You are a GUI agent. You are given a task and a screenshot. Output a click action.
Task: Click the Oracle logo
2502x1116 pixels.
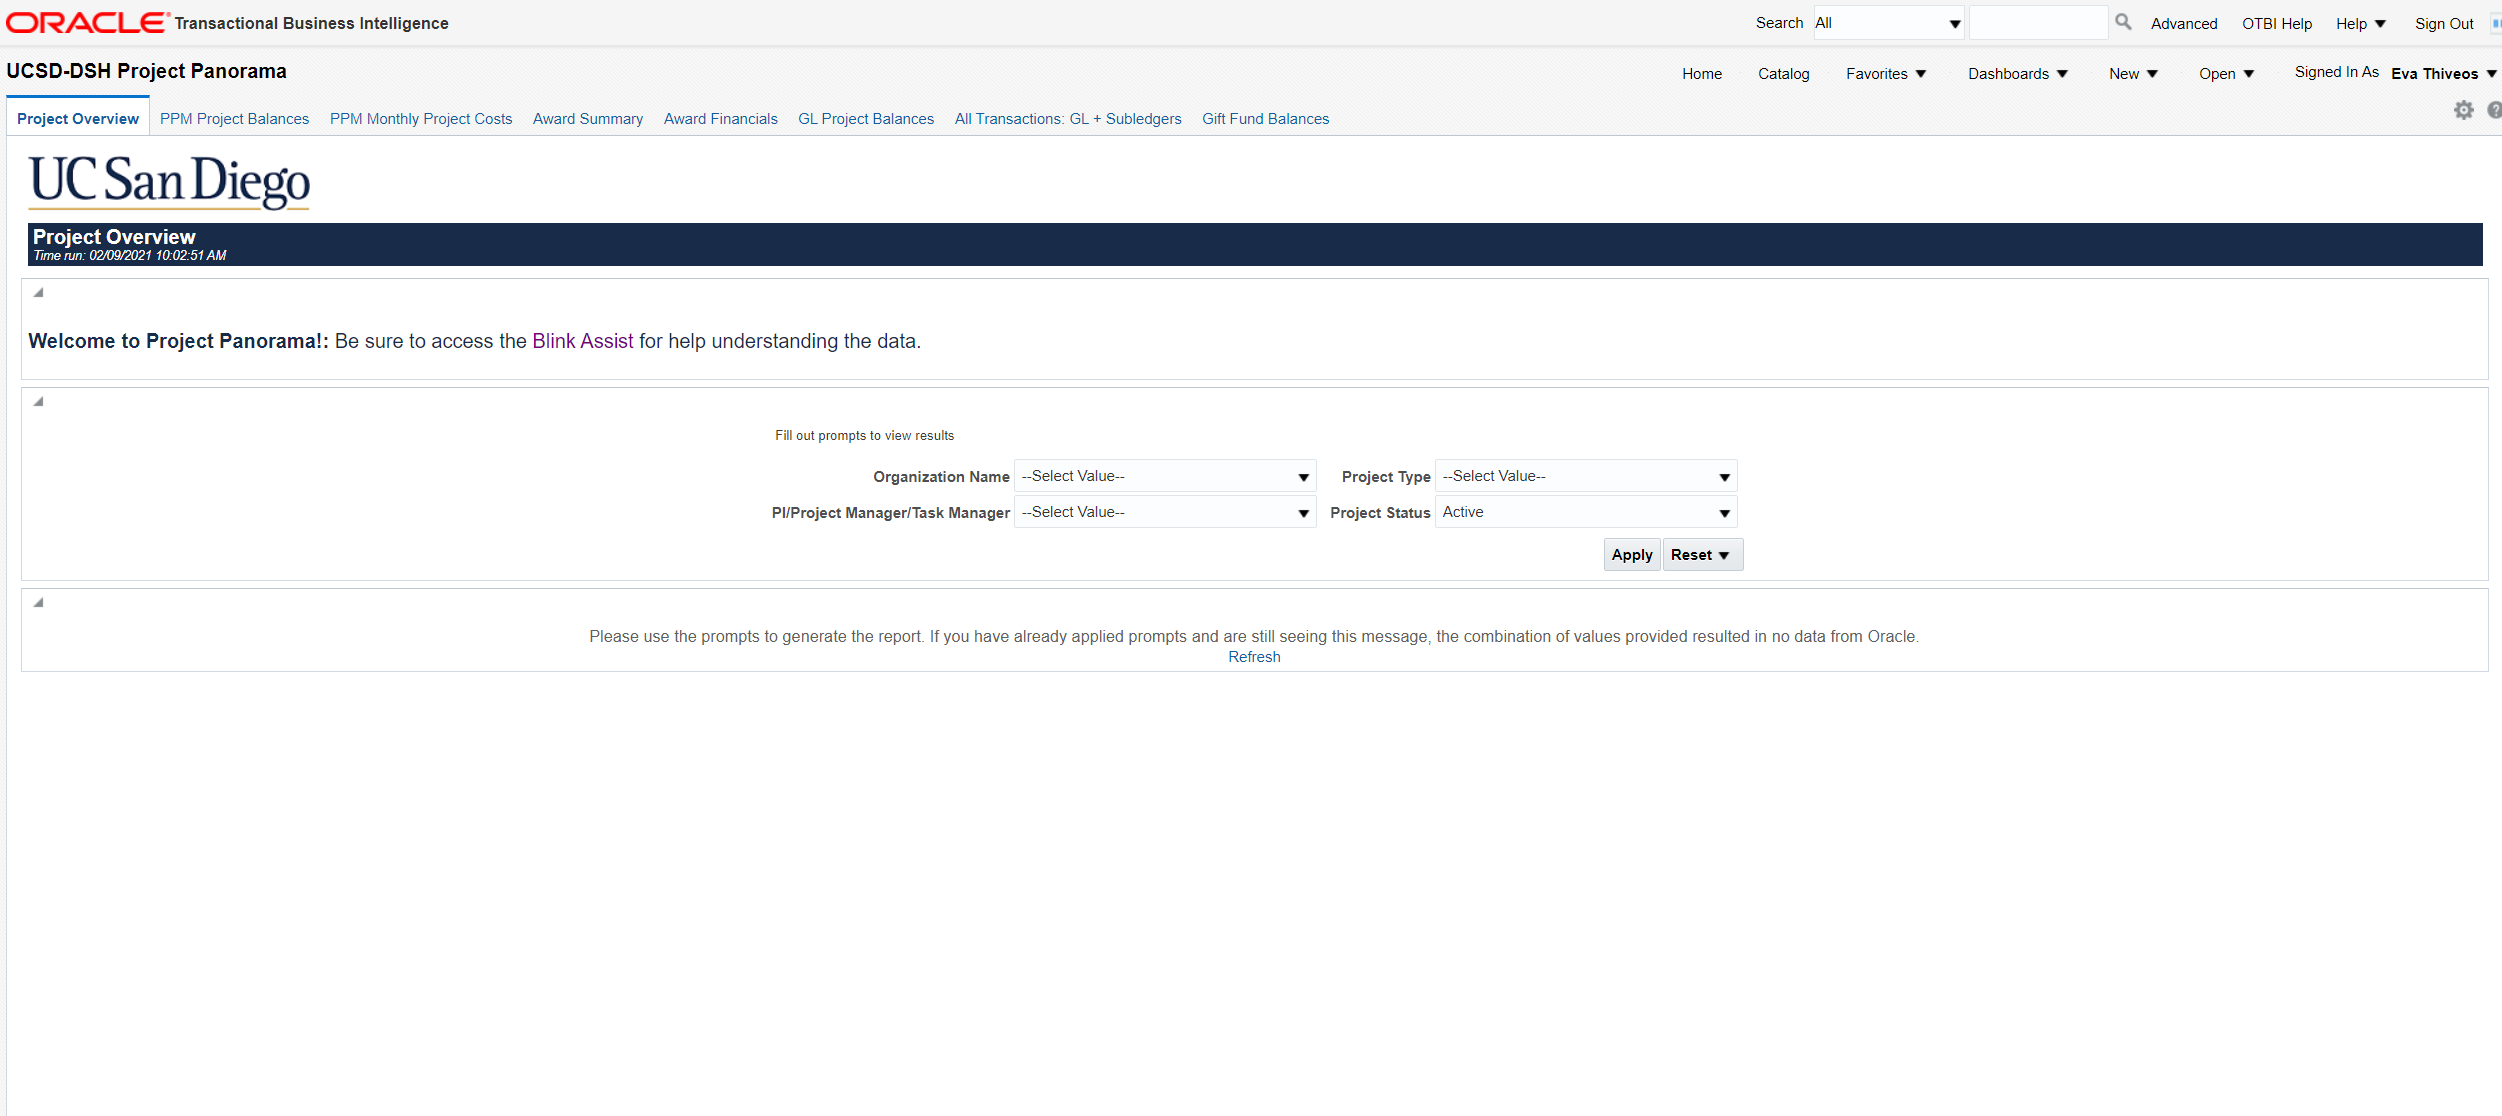(87, 22)
